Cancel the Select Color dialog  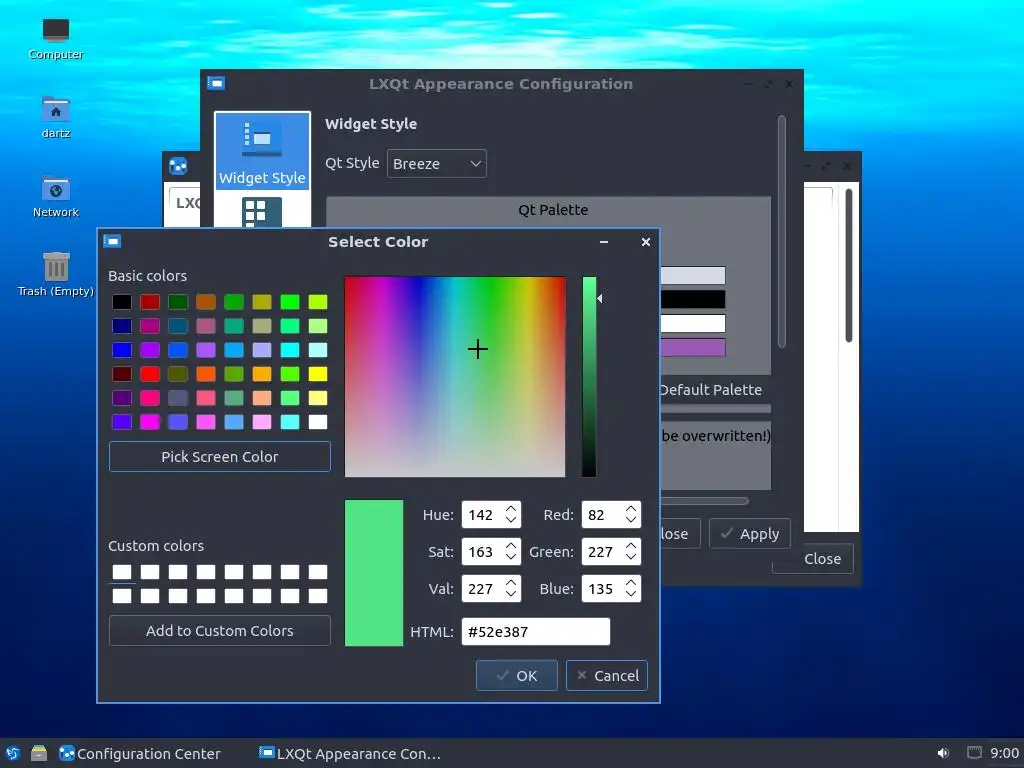click(x=607, y=675)
